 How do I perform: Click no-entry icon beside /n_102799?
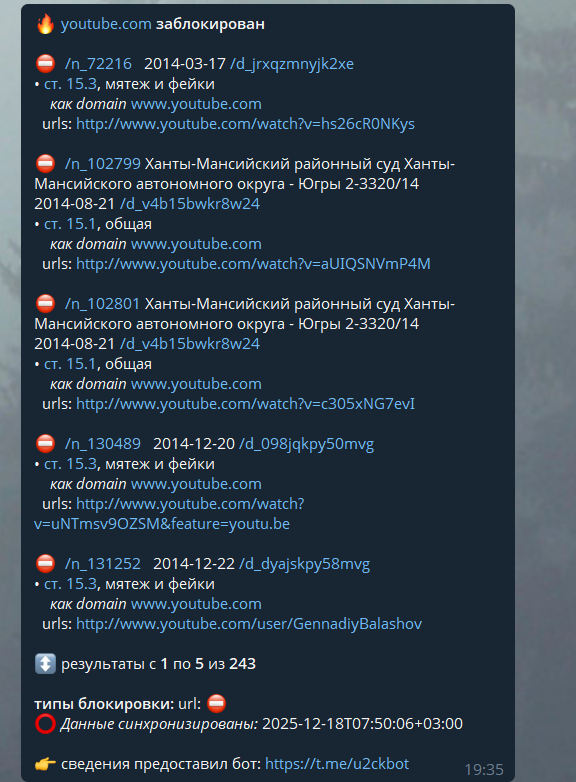click(45, 164)
